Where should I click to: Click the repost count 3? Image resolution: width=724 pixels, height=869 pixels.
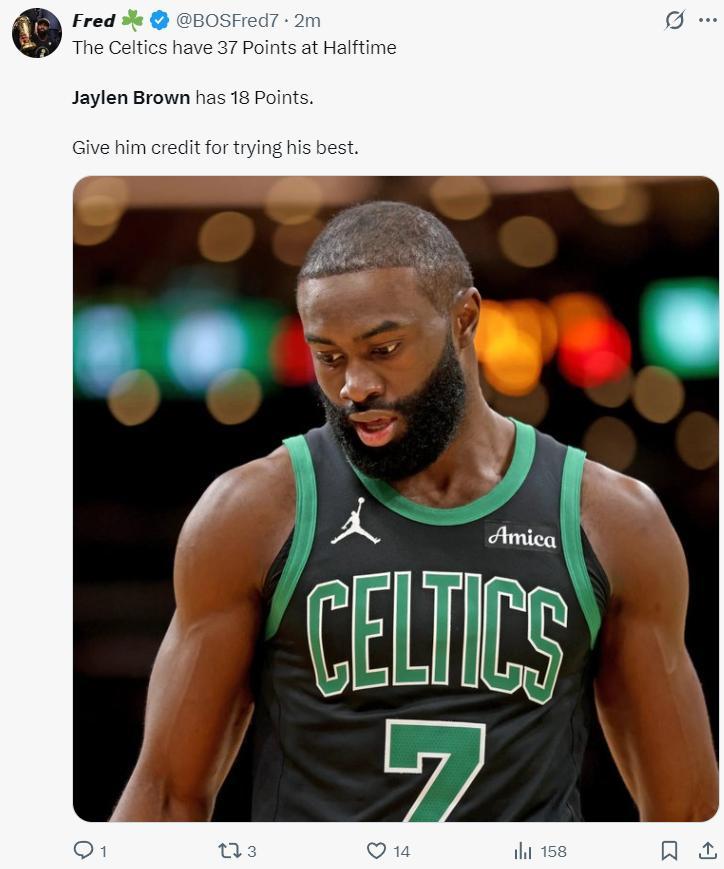(251, 851)
